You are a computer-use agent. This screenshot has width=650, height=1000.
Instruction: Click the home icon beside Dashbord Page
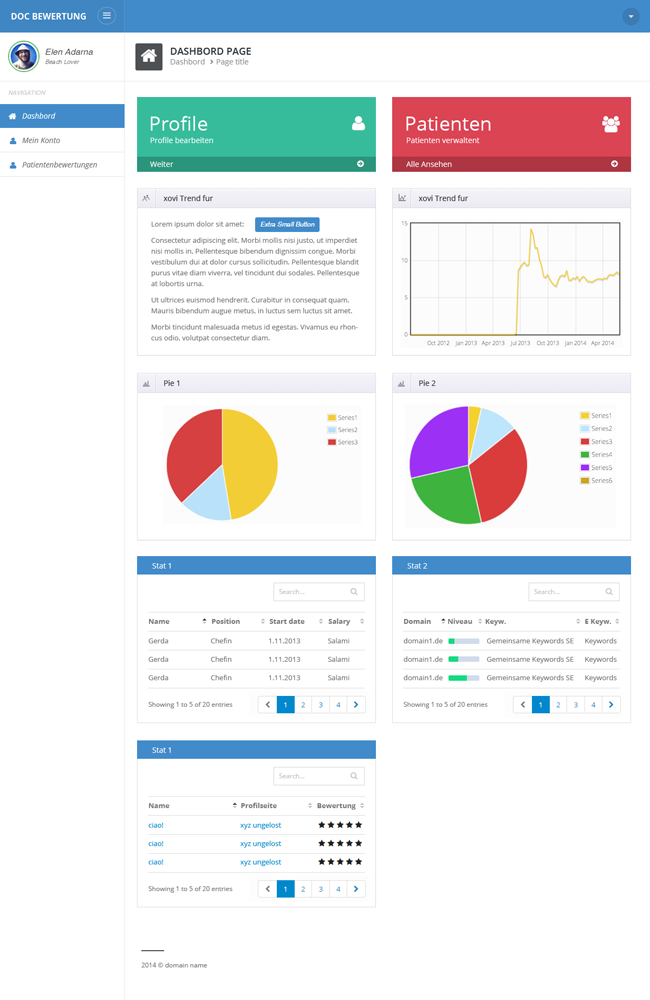coord(149,56)
